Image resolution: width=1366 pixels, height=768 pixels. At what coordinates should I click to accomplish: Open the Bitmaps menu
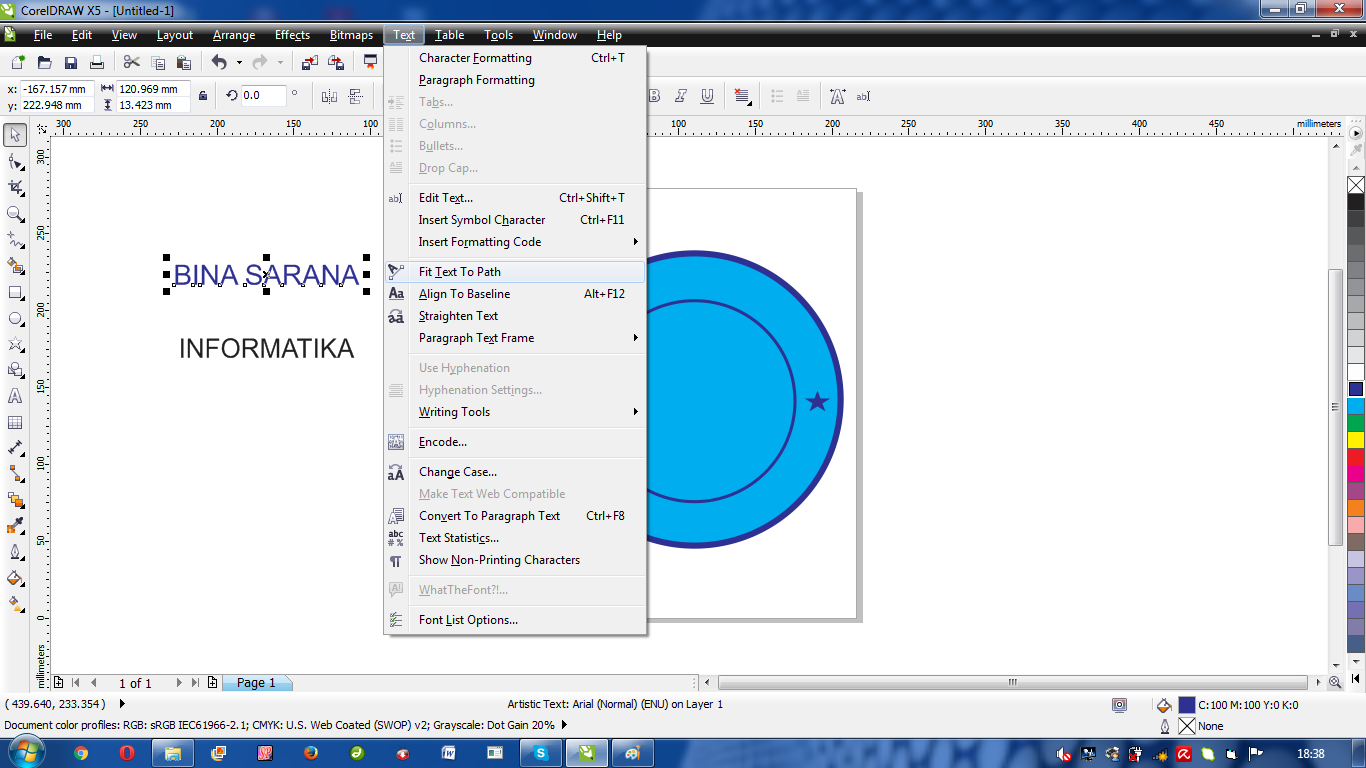tap(351, 35)
